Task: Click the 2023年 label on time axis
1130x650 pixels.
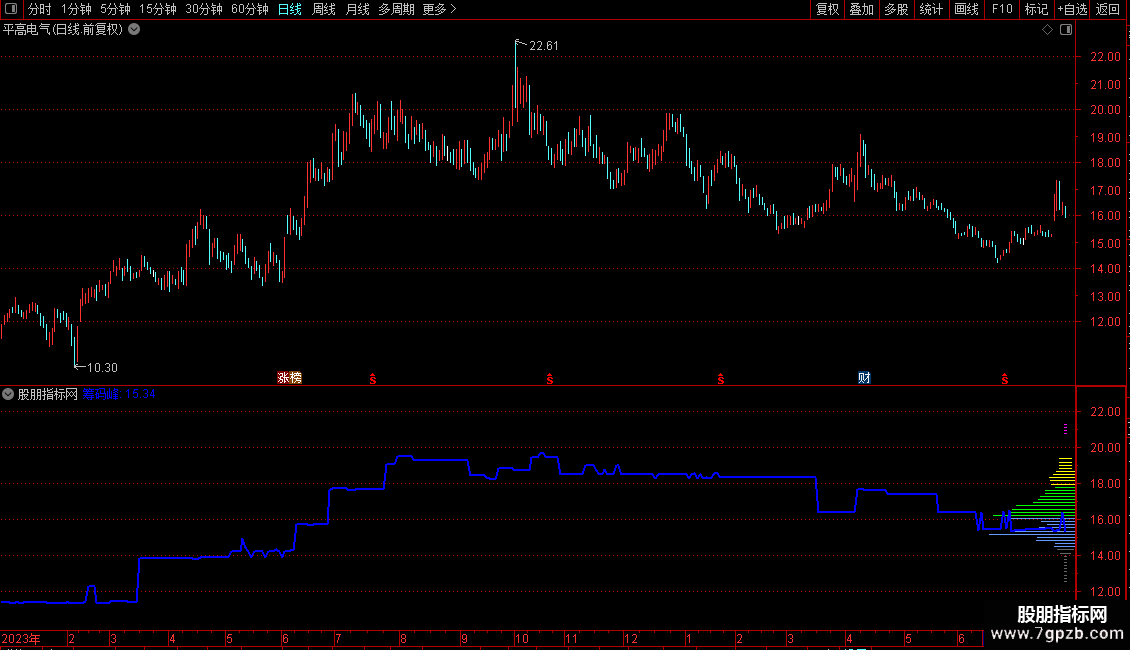Action: click(21, 638)
